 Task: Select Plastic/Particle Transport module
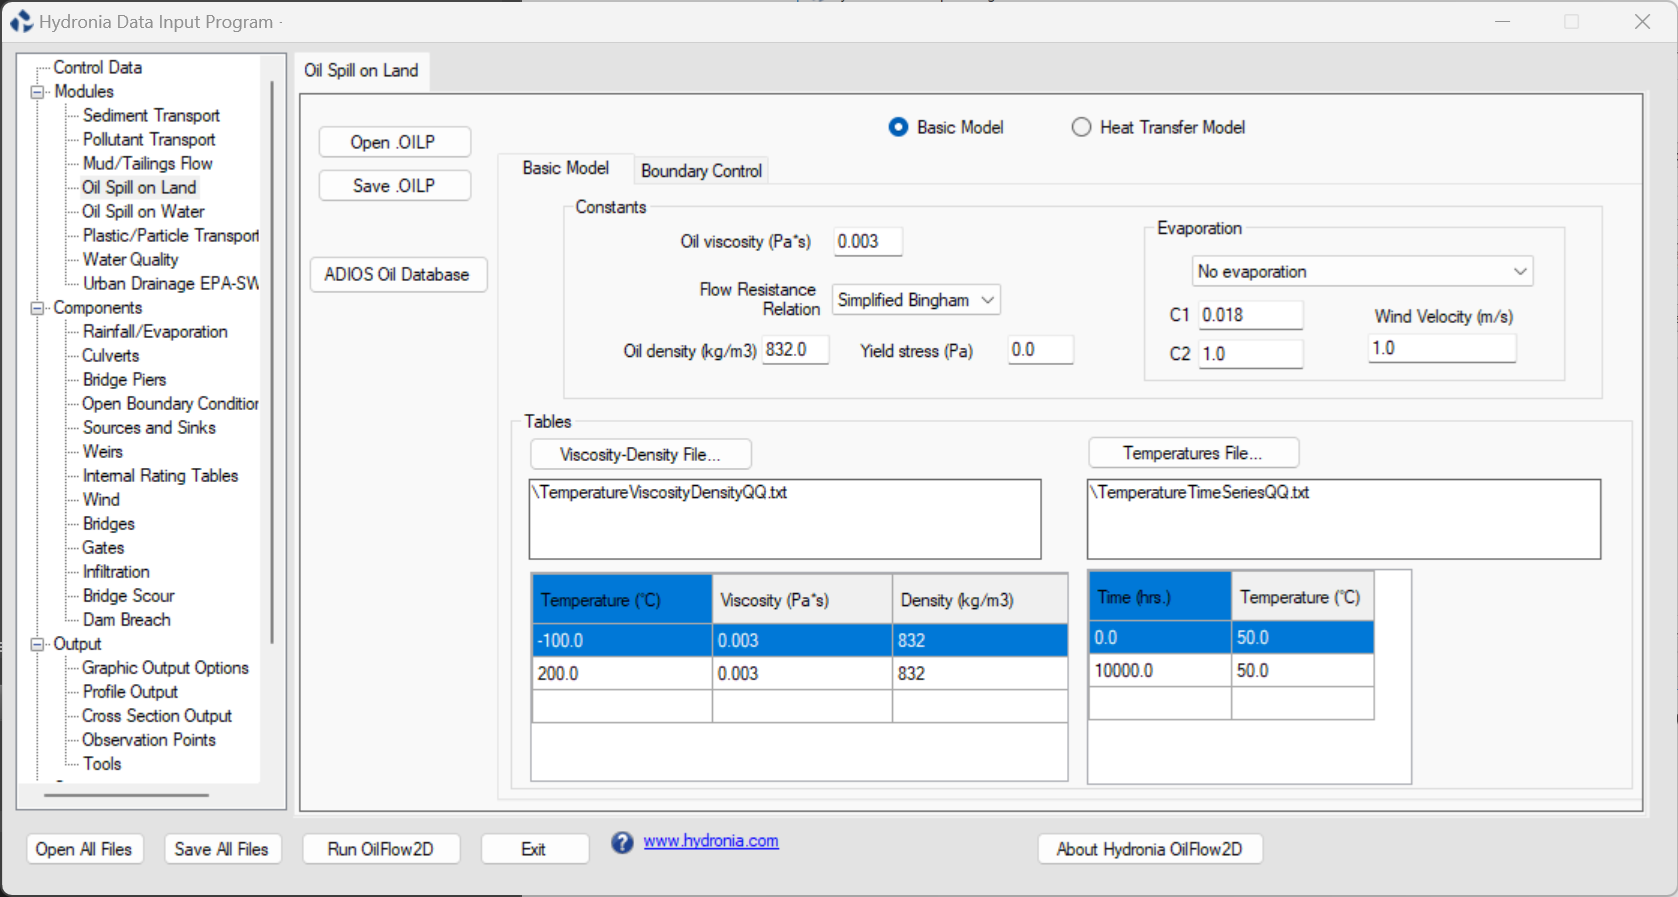170,235
